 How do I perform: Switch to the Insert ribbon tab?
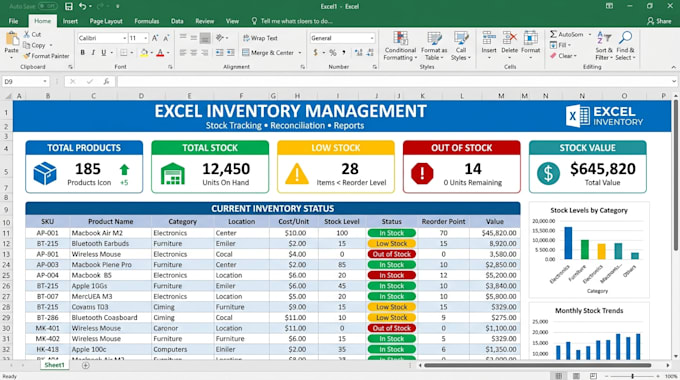tap(70, 21)
